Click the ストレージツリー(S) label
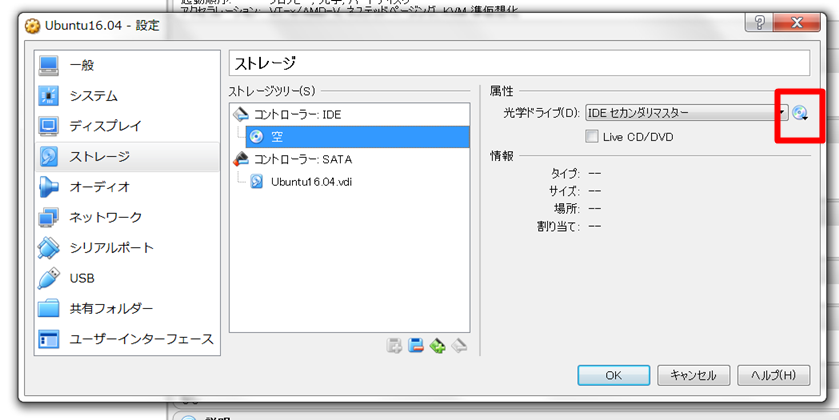Image resolution: width=839 pixels, height=420 pixels. (272, 91)
